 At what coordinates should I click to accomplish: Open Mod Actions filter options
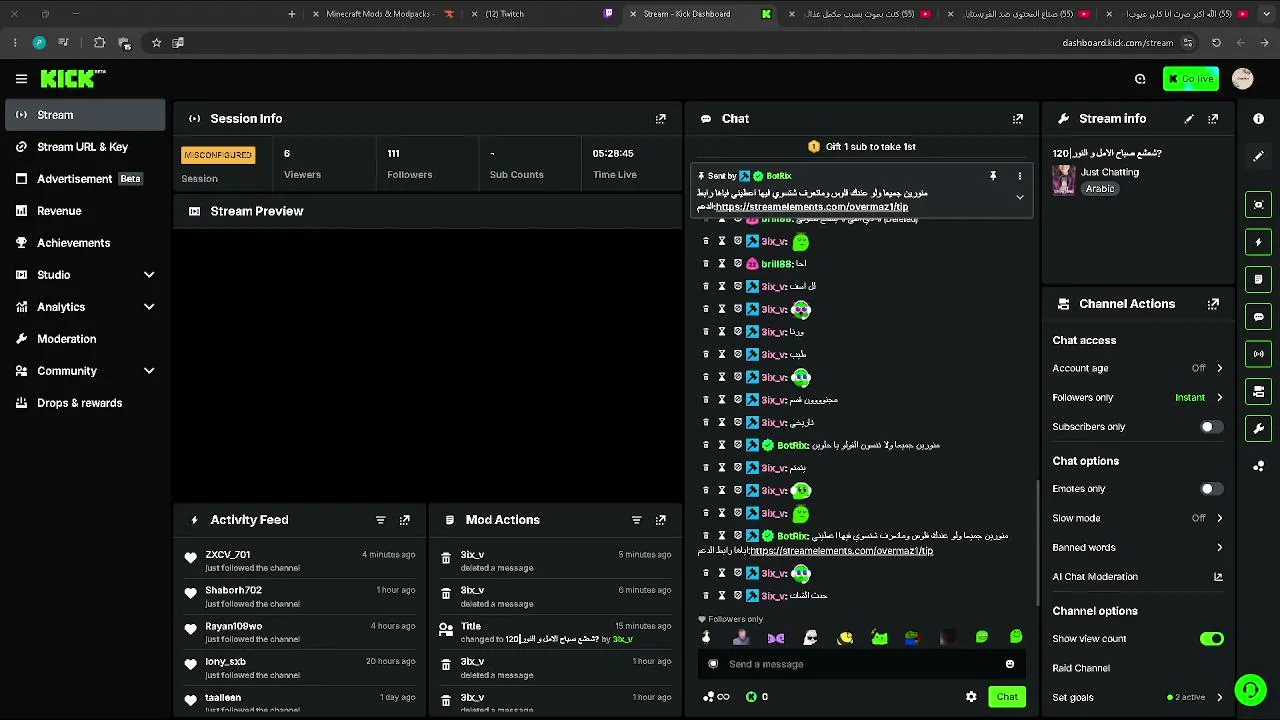[x=636, y=520]
